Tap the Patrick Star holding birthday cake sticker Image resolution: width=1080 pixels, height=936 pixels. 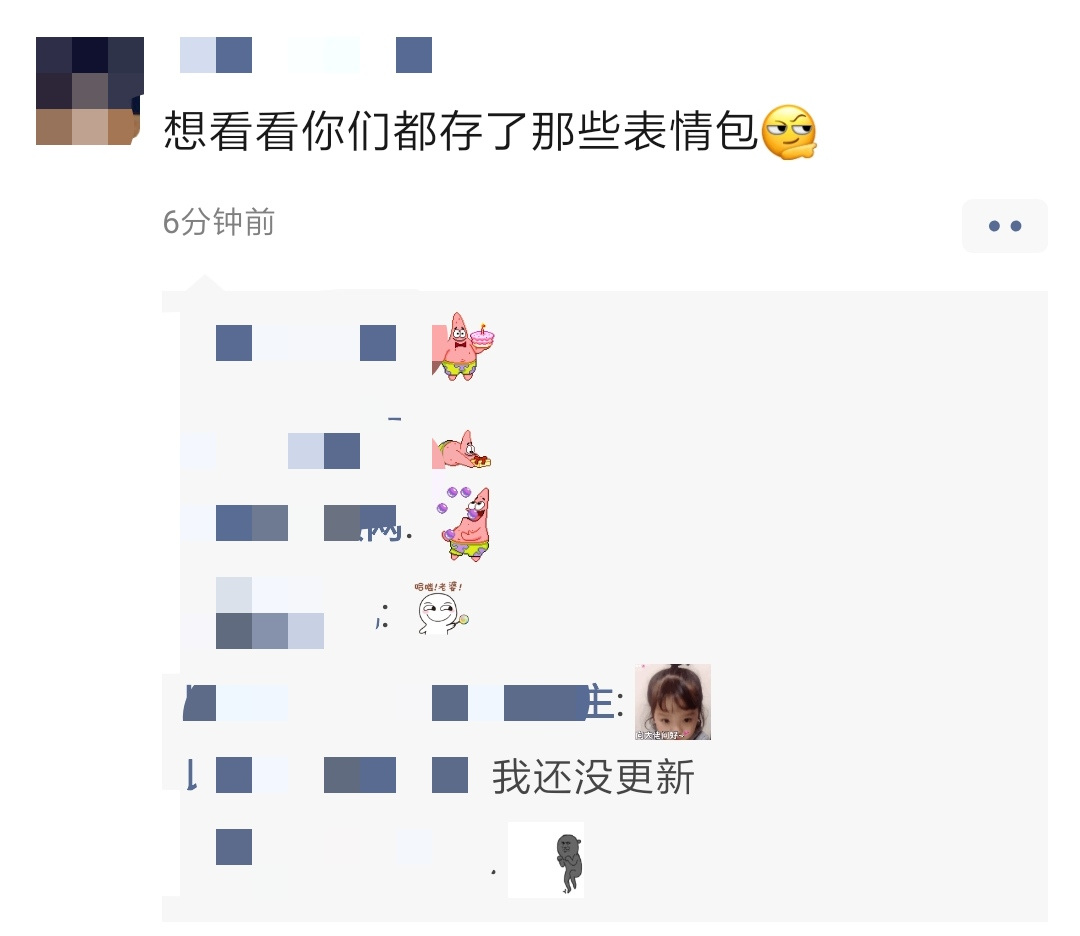(x=463, y=346)
